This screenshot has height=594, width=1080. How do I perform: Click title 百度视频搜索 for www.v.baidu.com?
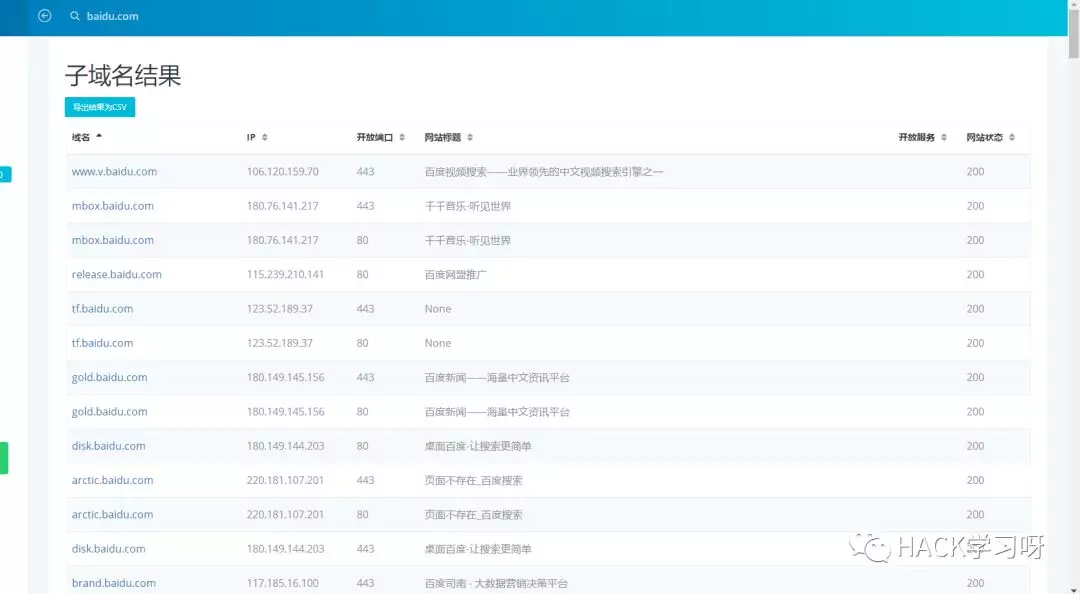543,172
